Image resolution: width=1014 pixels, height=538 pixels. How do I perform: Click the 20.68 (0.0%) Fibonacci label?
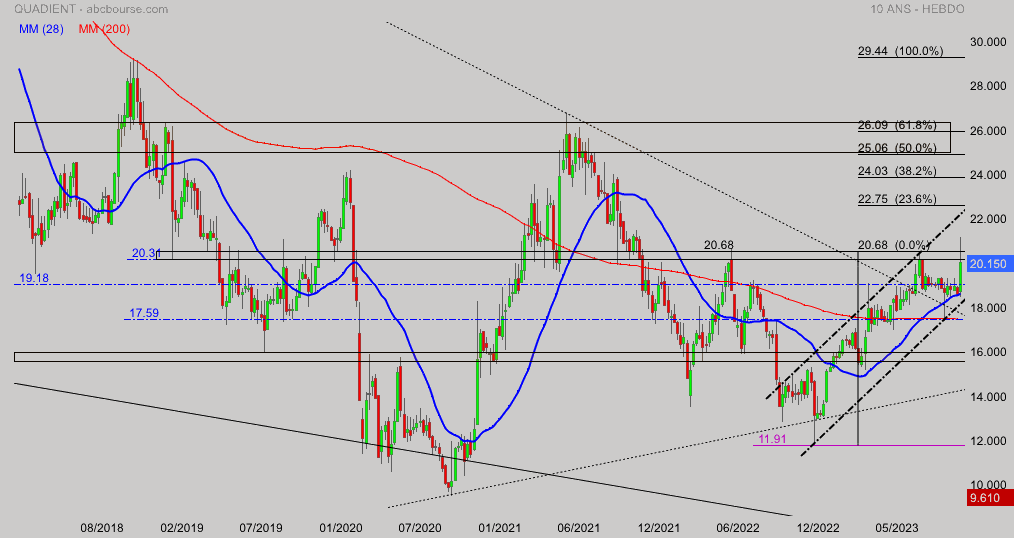tap(893, 245)
